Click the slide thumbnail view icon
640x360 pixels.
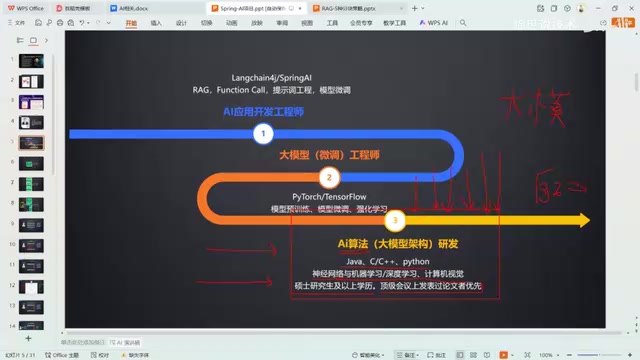tap(33, 40)
